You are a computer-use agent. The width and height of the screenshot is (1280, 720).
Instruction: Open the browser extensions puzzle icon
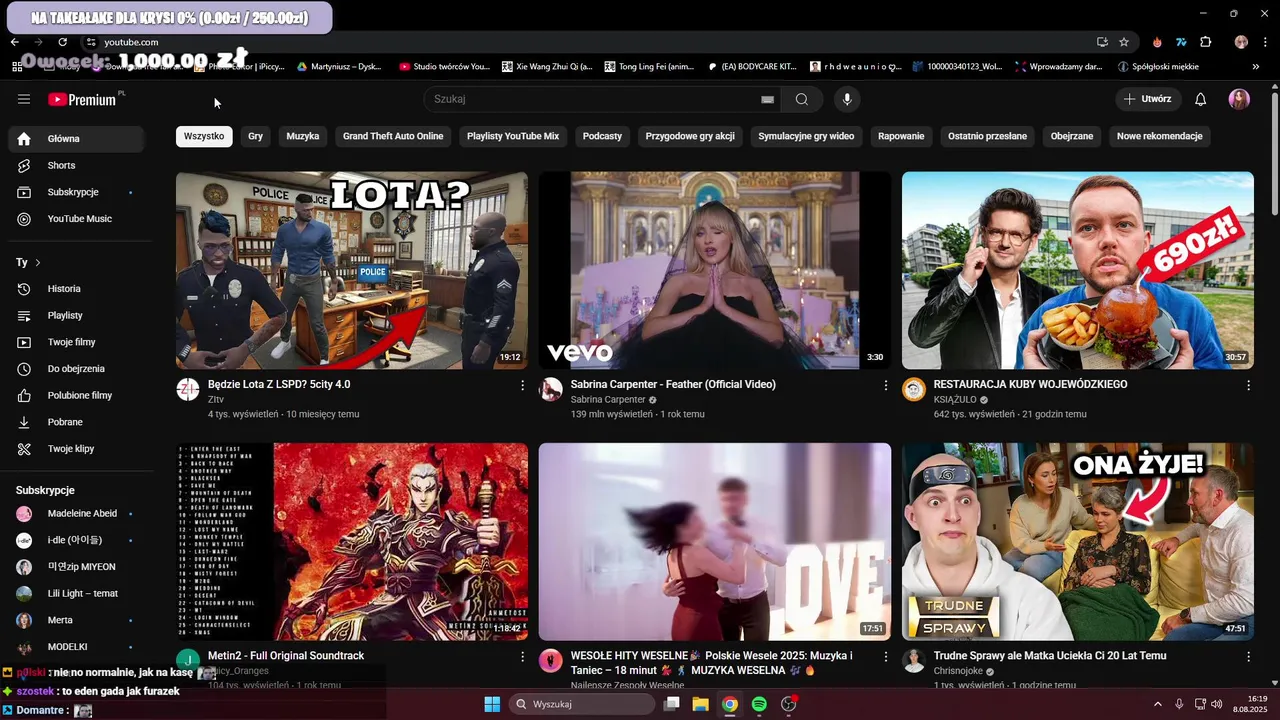coord(1205,42)
